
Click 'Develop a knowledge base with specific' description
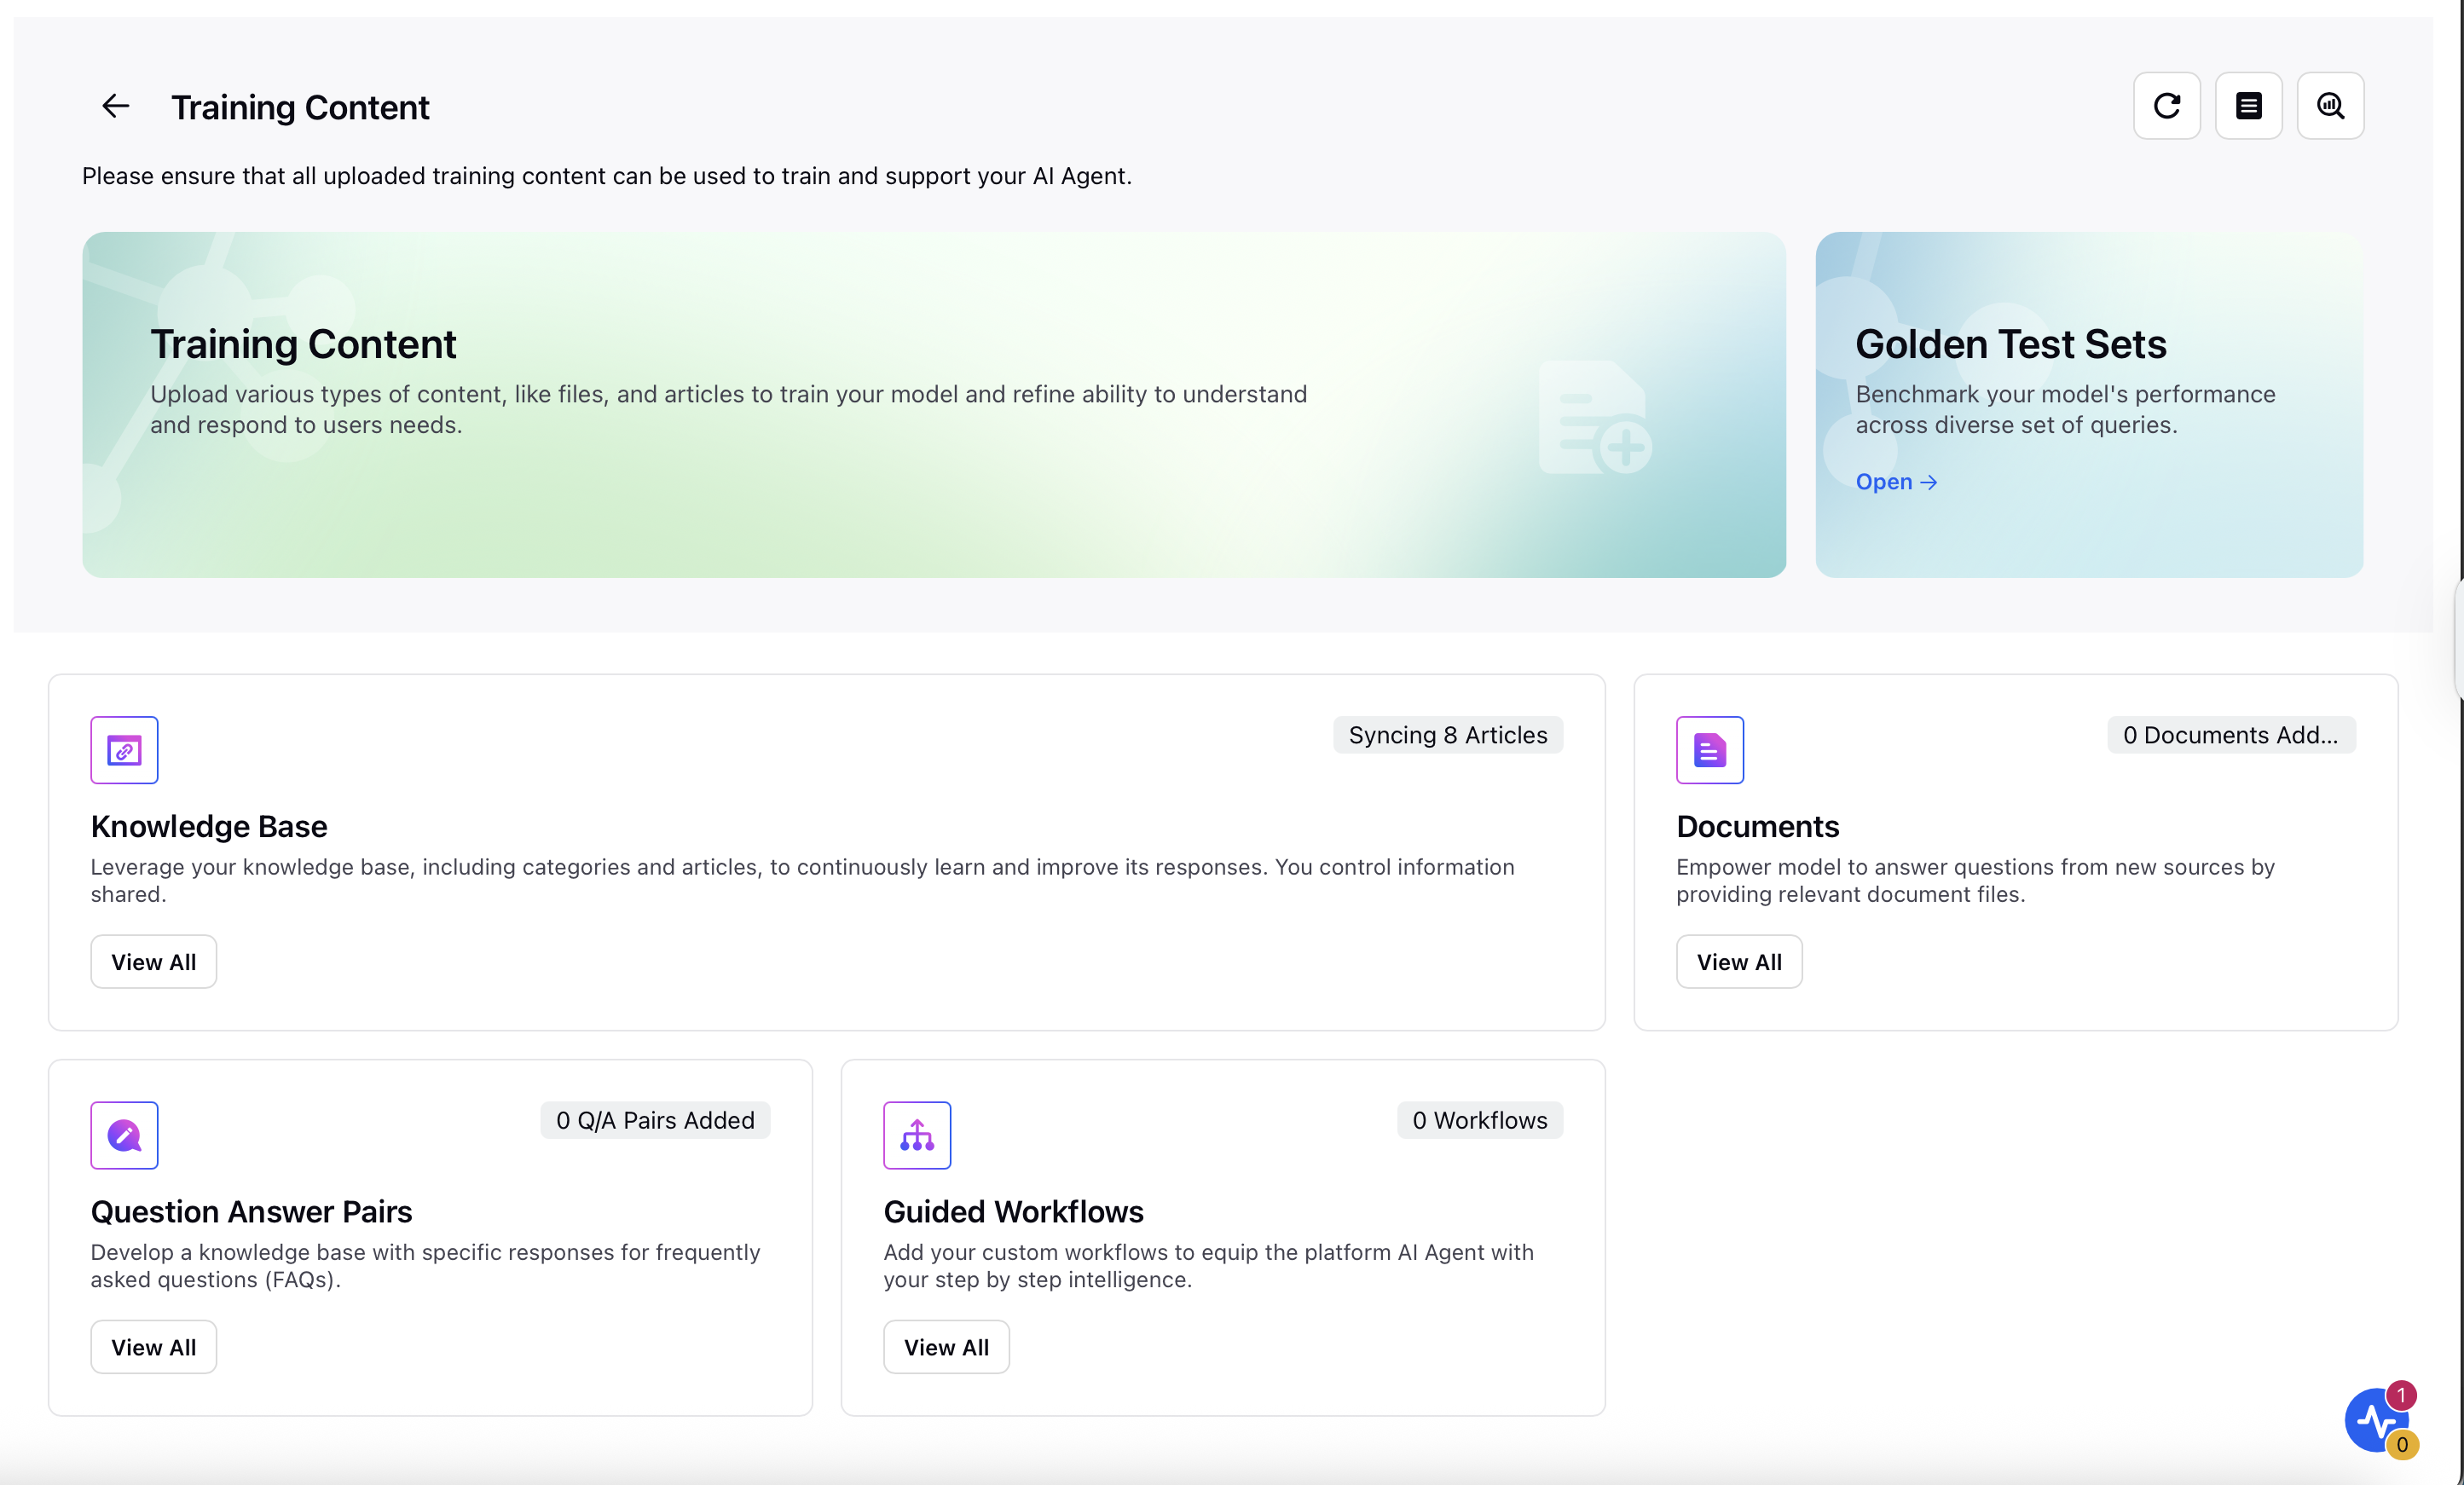pos(425,1265)
